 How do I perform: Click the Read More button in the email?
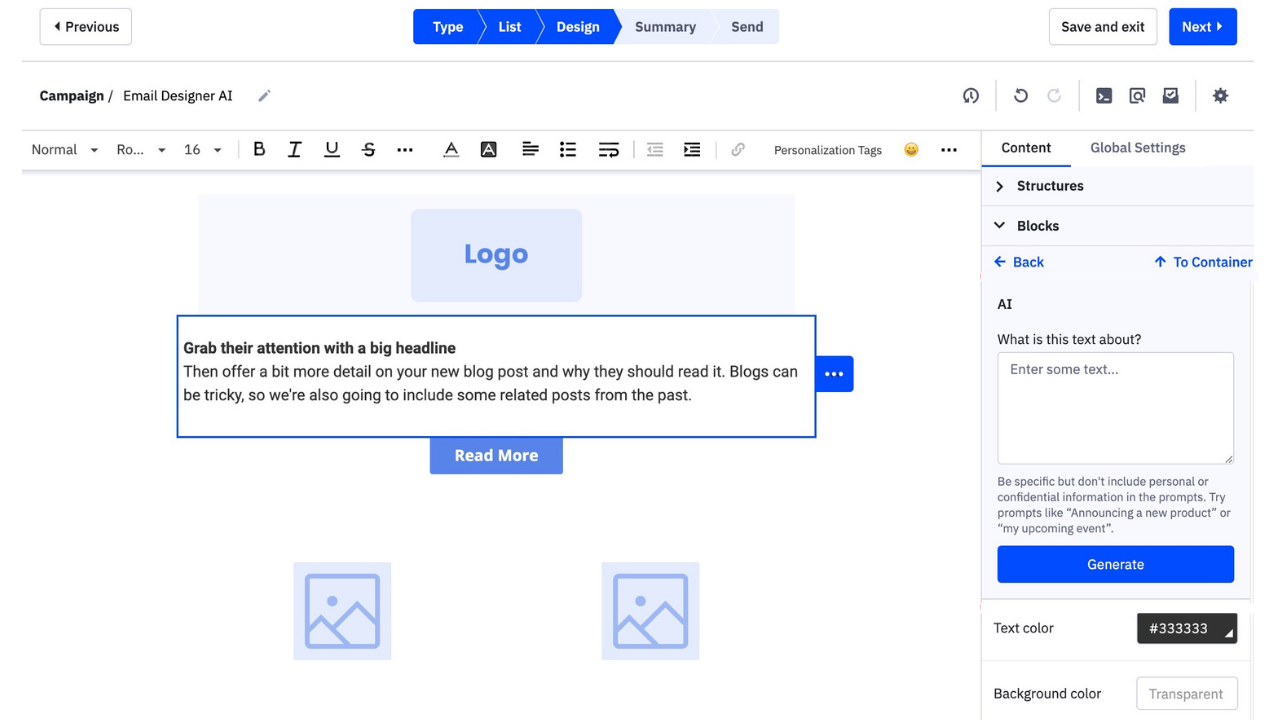click(496, 455)
